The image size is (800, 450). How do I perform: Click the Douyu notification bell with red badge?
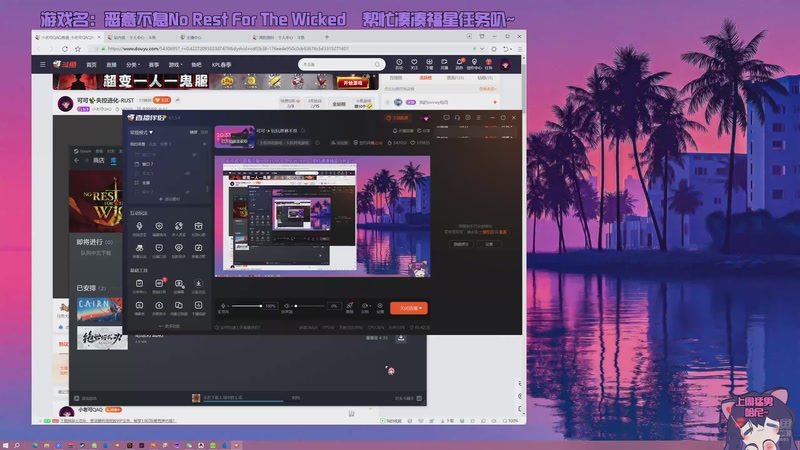(x=459, y=62)
